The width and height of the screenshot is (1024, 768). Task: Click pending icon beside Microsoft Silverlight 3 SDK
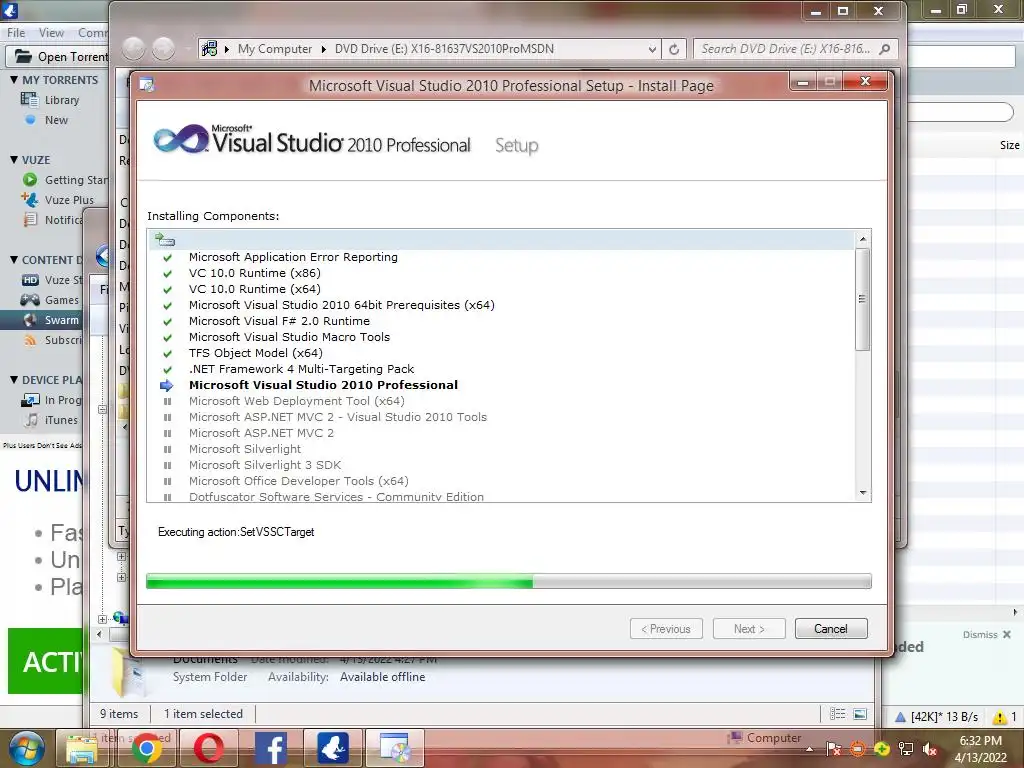167,465
